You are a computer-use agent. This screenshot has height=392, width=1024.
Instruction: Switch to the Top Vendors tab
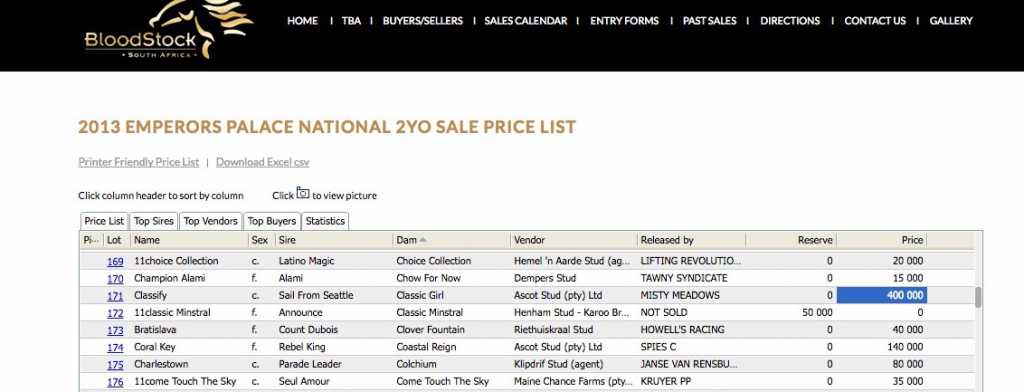tap(210, 221)
